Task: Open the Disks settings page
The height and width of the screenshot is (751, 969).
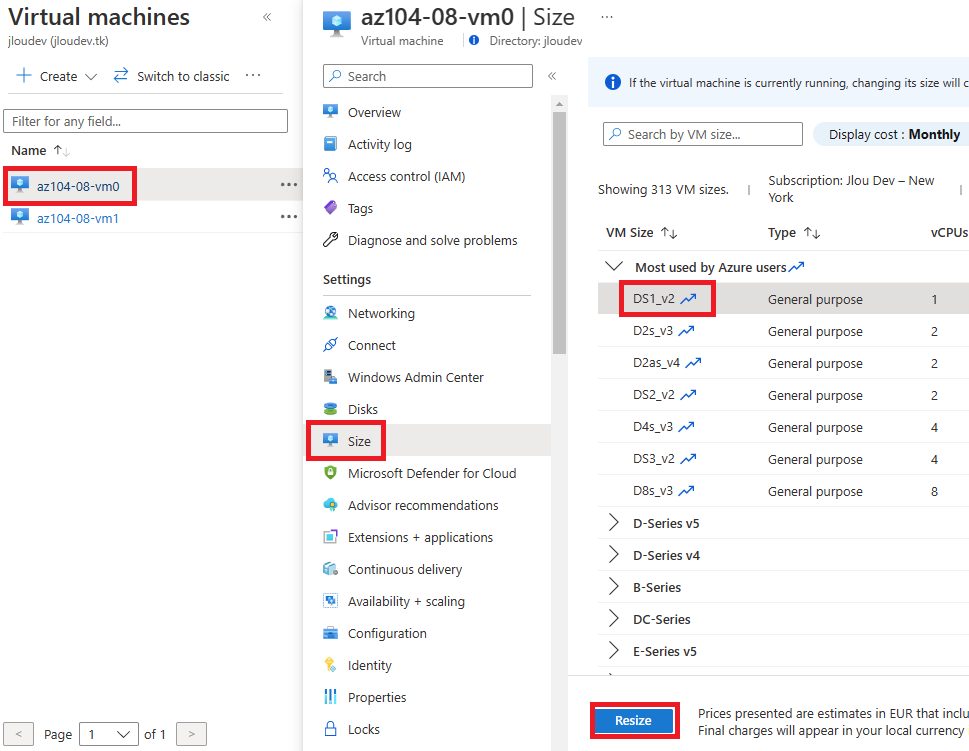Action: point(363,409)
